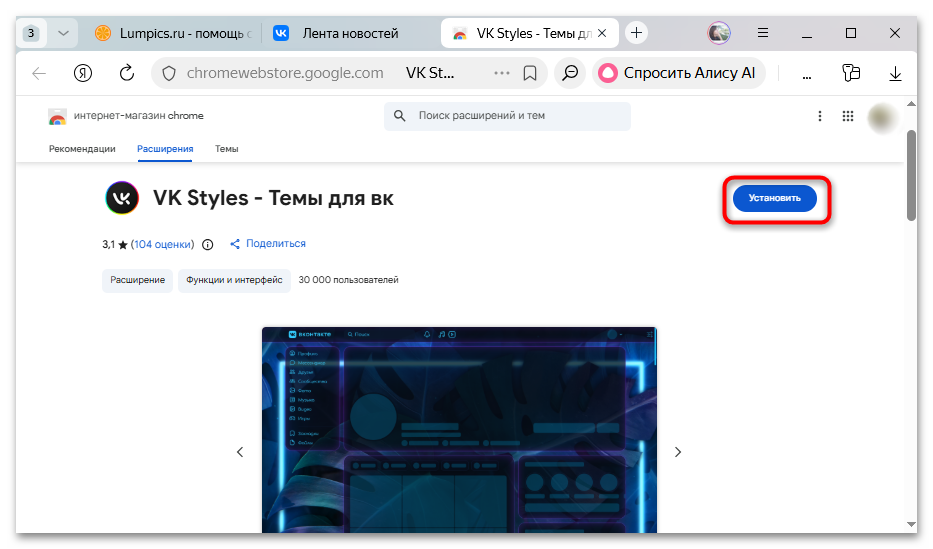Viewport: 933px width, 549px height.
Task: Focus the Поиск расширений и тем field
Action: point(507,115)
